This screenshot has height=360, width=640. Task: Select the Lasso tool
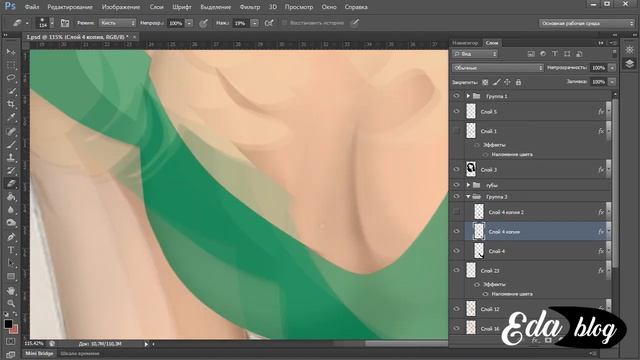click(x=11, y=78)
